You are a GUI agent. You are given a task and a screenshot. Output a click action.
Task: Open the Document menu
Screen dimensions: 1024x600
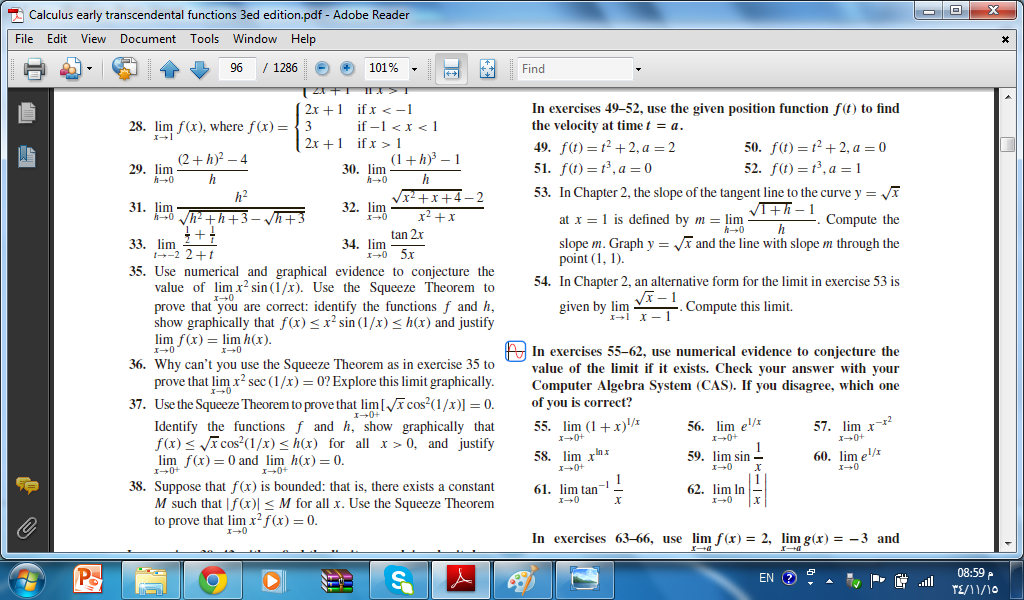coord(148,39)
